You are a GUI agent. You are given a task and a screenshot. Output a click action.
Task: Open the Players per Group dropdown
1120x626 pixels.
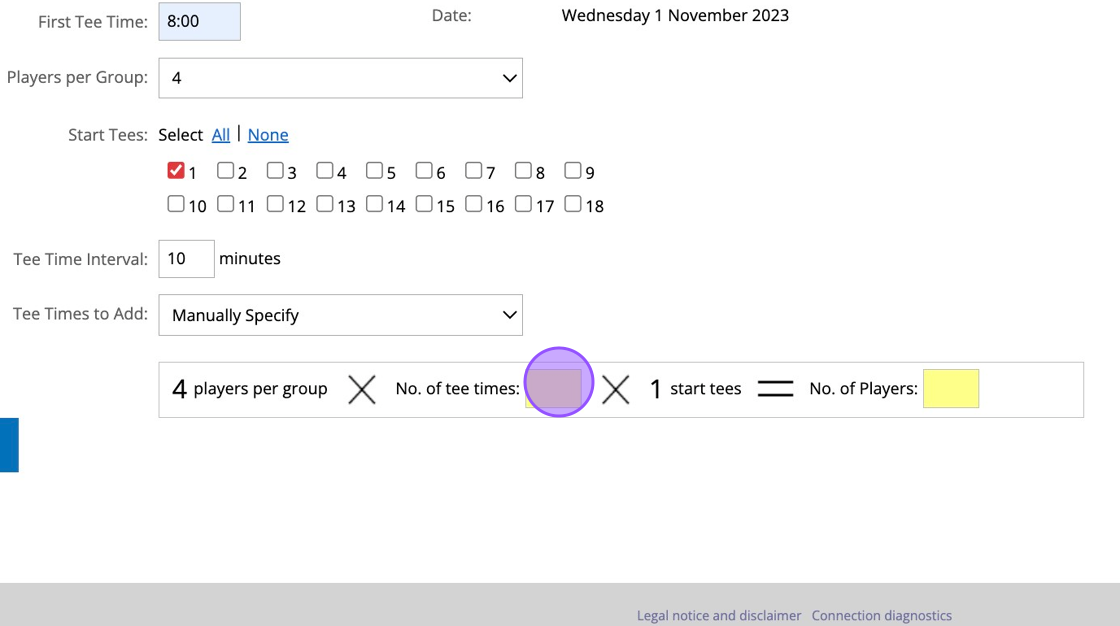pos(340,78)
